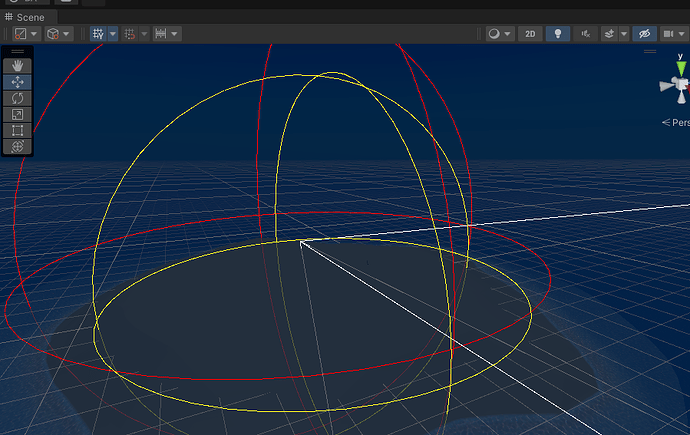Open the scene camera settings dropdown
The height and width of the screenshot is (435, 690).
674,34
